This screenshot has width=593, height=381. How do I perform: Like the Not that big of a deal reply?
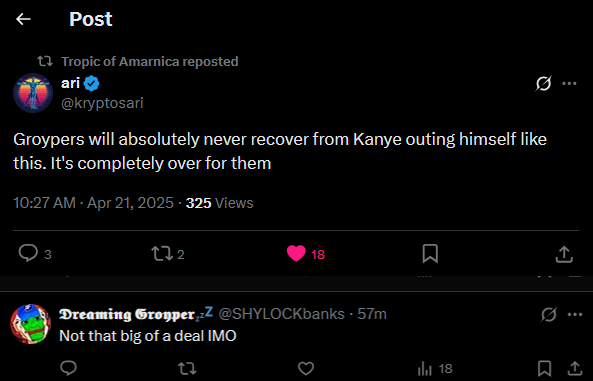point(306,368)
